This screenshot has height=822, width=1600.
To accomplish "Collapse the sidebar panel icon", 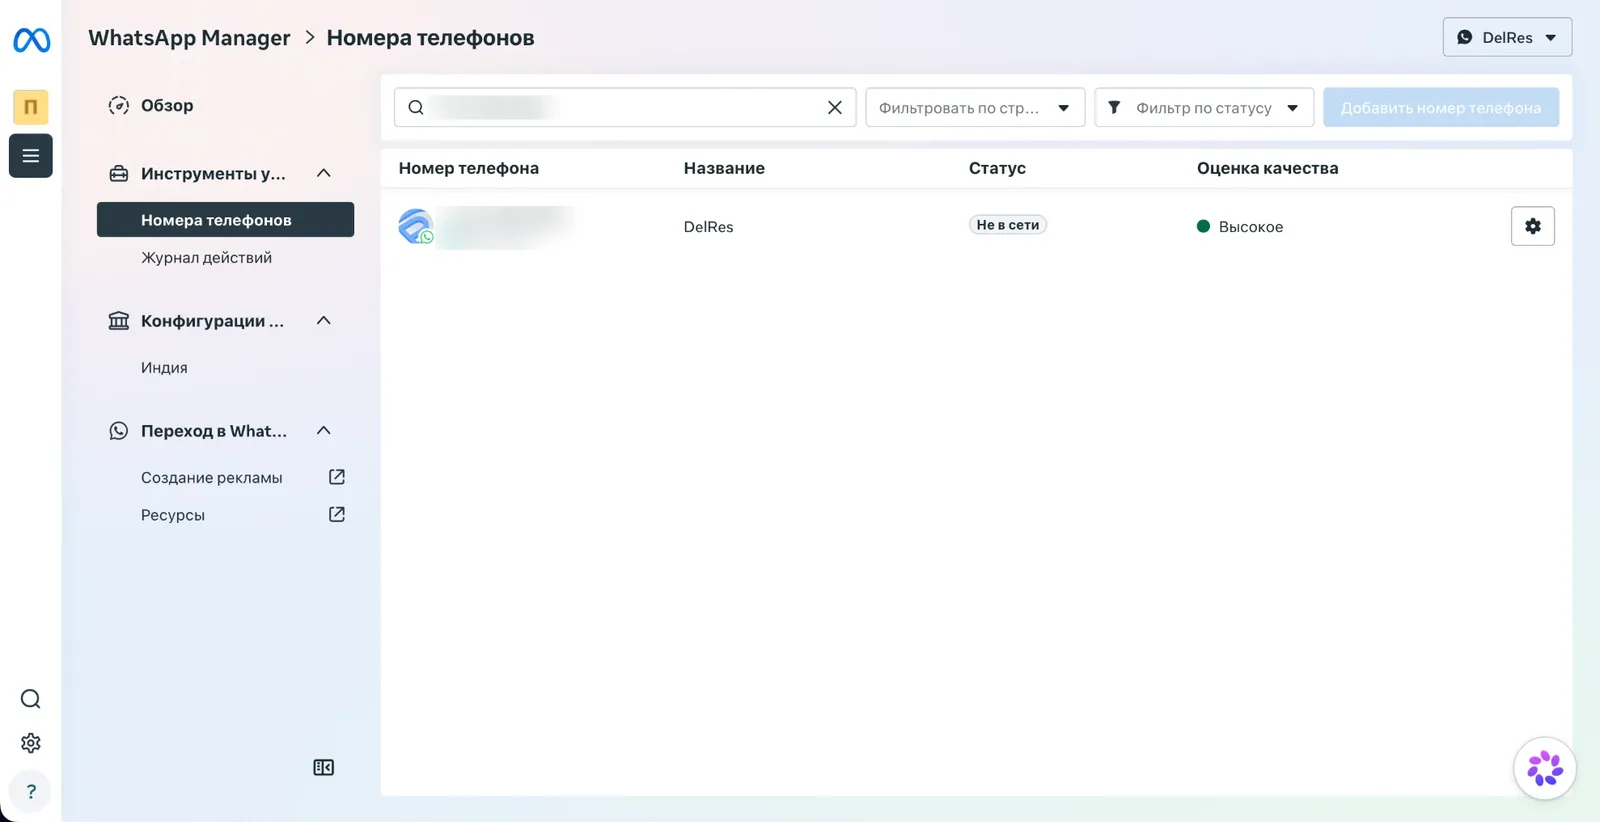I will 324,767.
